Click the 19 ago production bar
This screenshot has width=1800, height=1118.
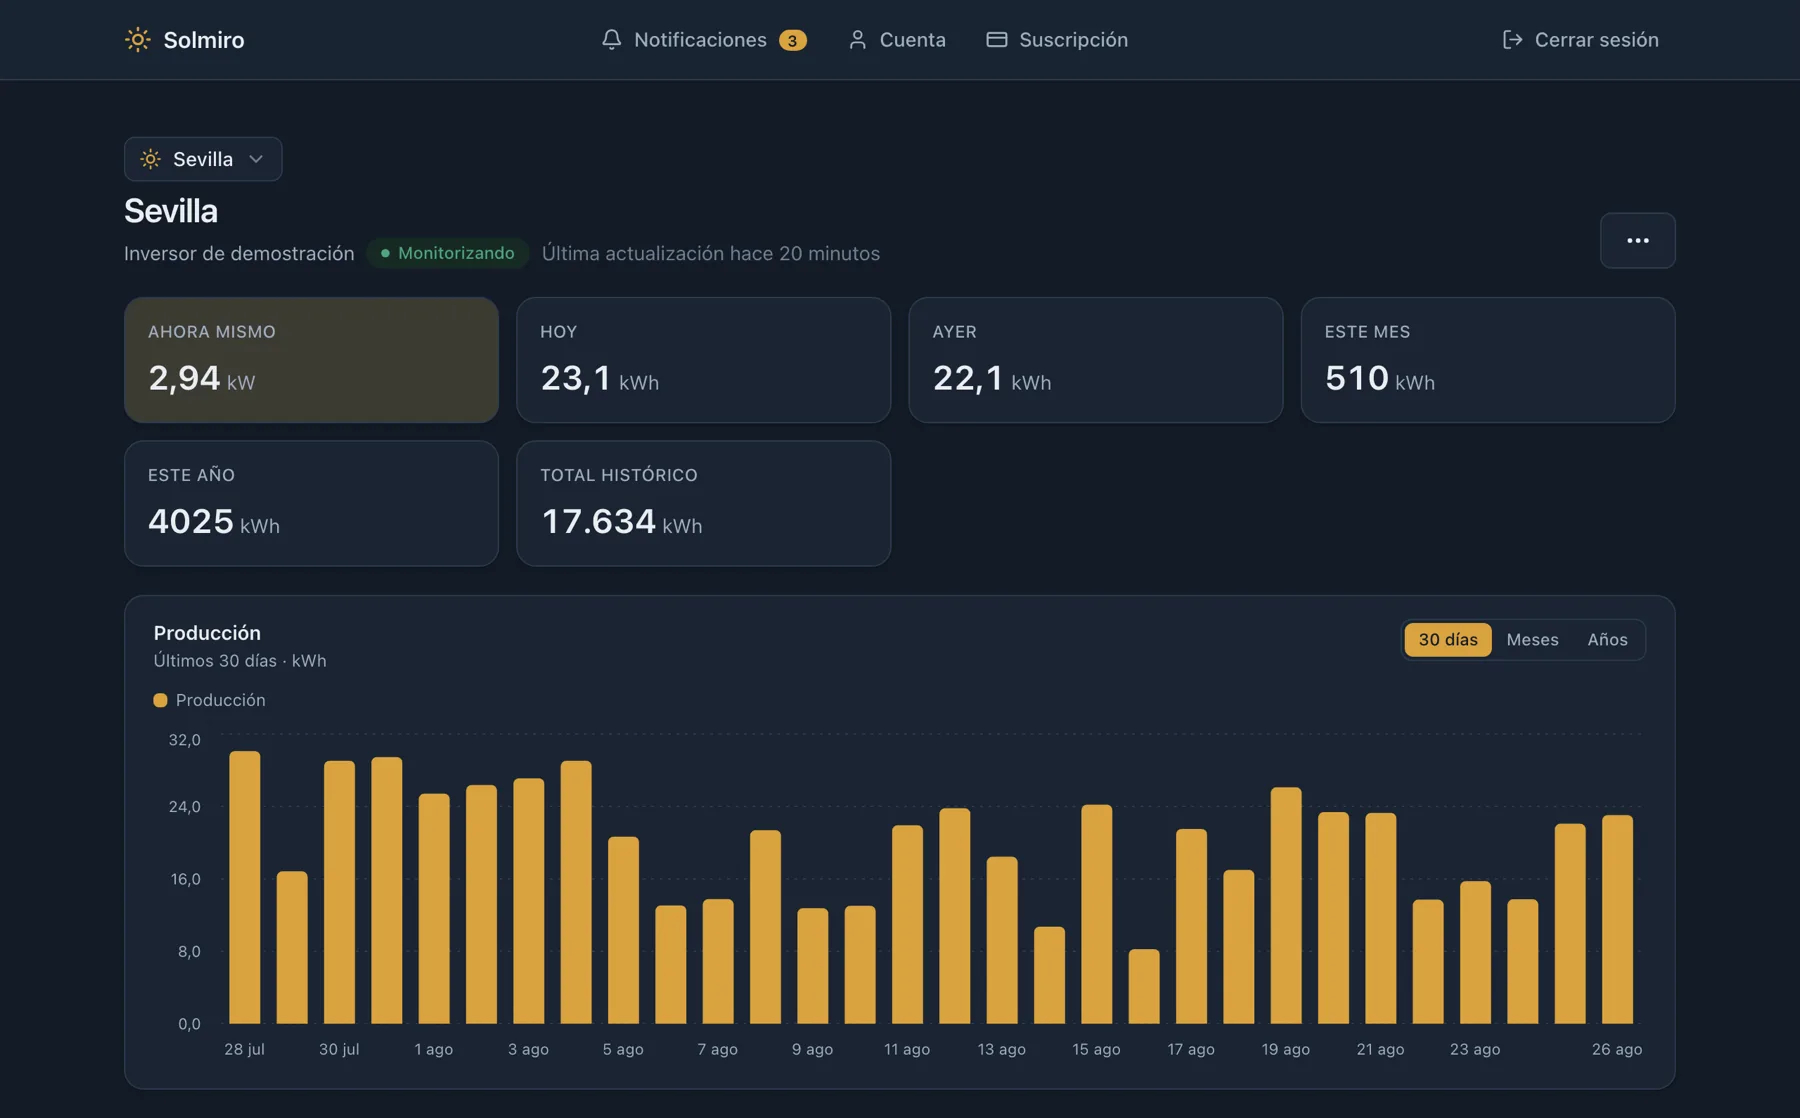tap(1286, 905)
